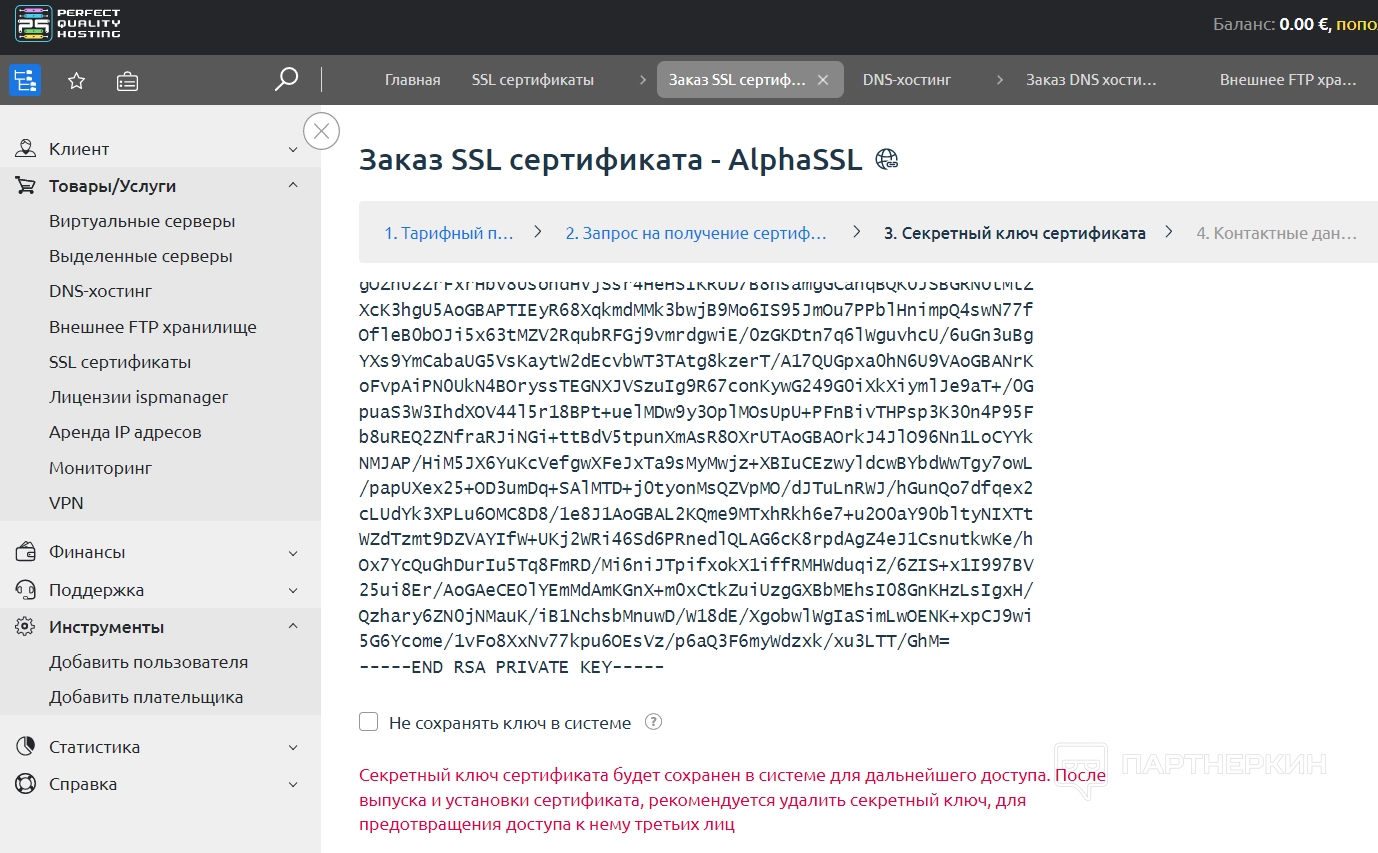This screenshot has height=853, width=1378.
Task: Collapse the Товары/Услуги section
Action: pyautogui.click(x=293, y=186)
